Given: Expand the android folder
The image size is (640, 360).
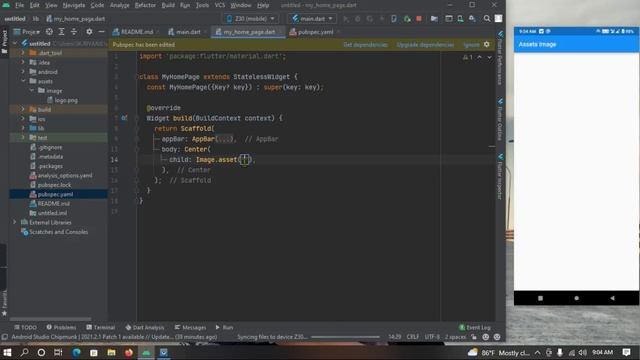Looking at the screenshot, I should pos(23,72).
